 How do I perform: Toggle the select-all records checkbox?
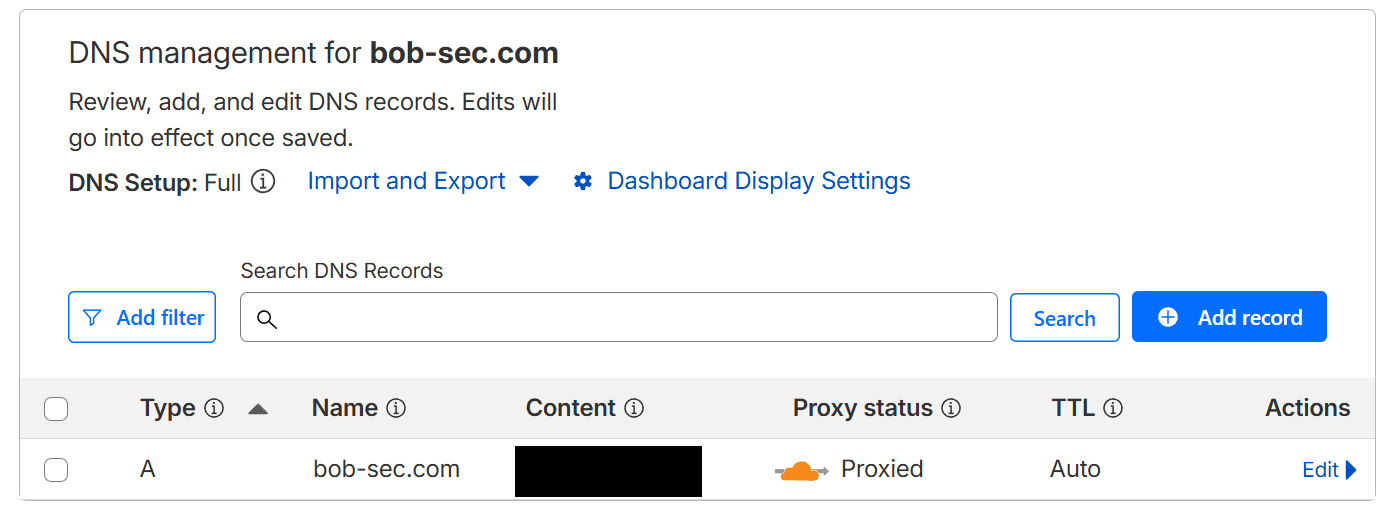pyautogui.click(x=56, y=409)
